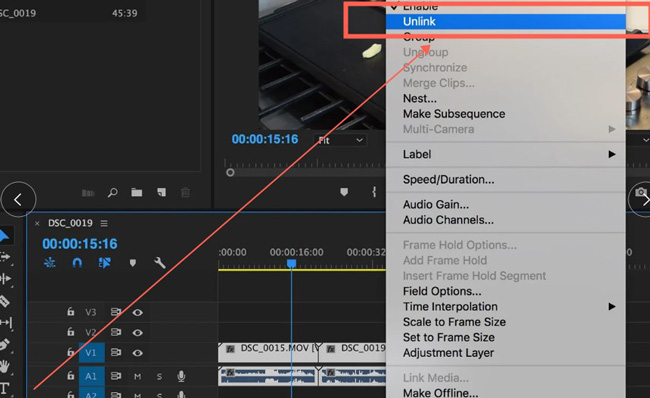The width and height of the screenshot is (650, 398).
Task: Toggle lock on V2 track
Action: pyautogui.click(x=70, y=332)
